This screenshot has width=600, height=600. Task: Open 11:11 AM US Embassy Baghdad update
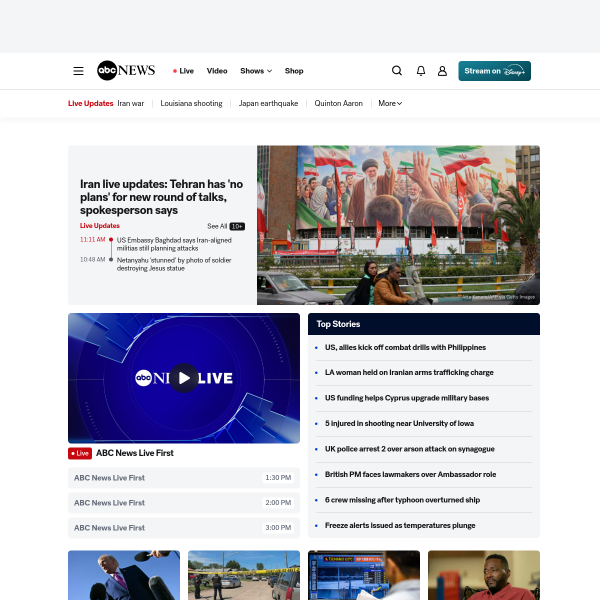coord(174,244)
